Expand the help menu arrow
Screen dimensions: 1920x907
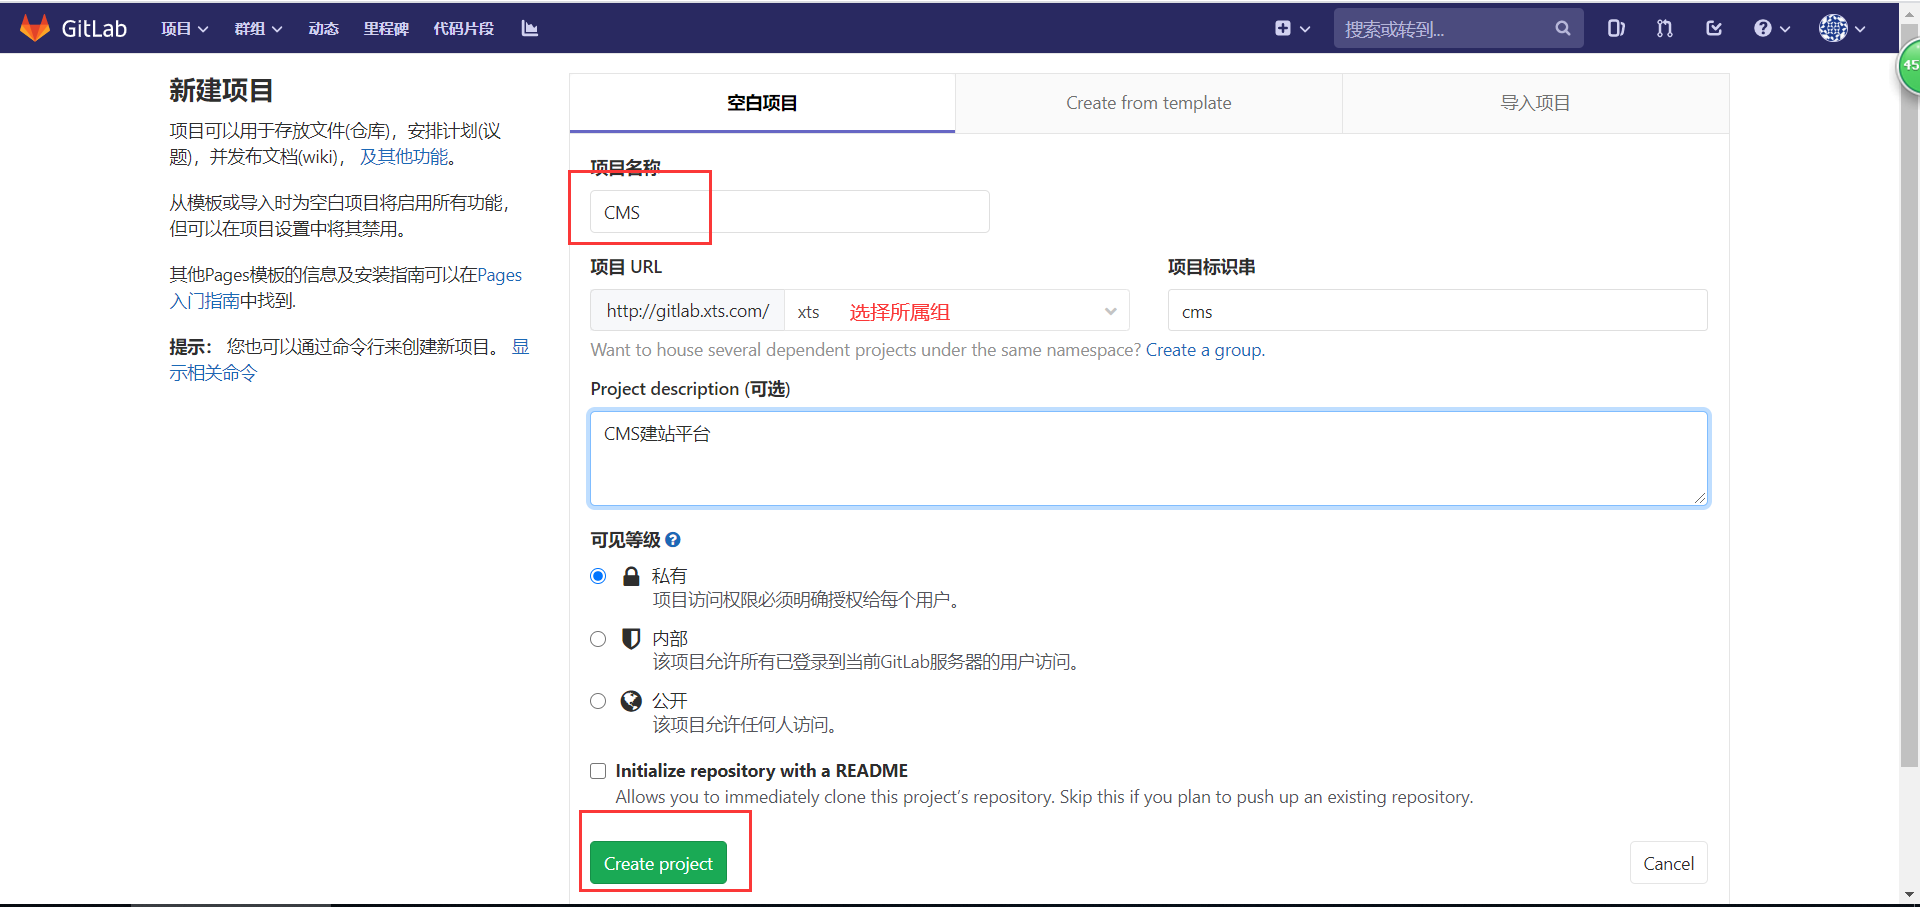click(1785, 29)
